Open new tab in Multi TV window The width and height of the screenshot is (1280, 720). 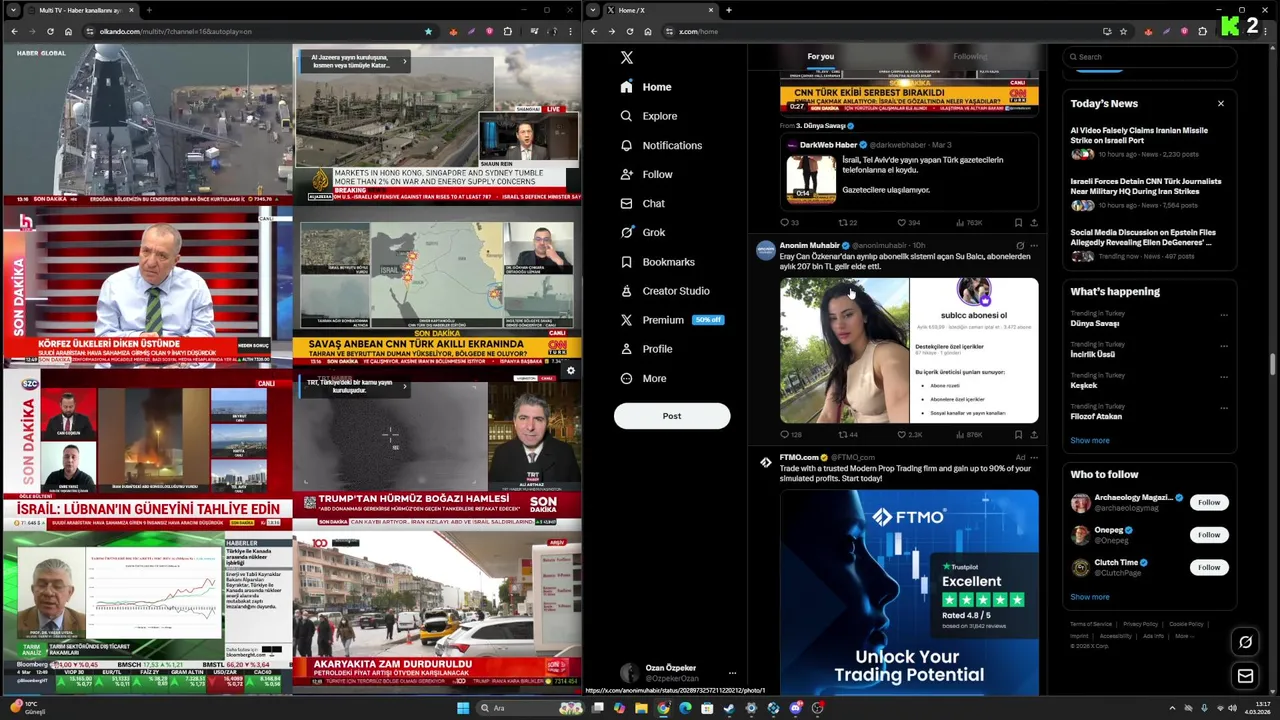(x=149, y=10)
